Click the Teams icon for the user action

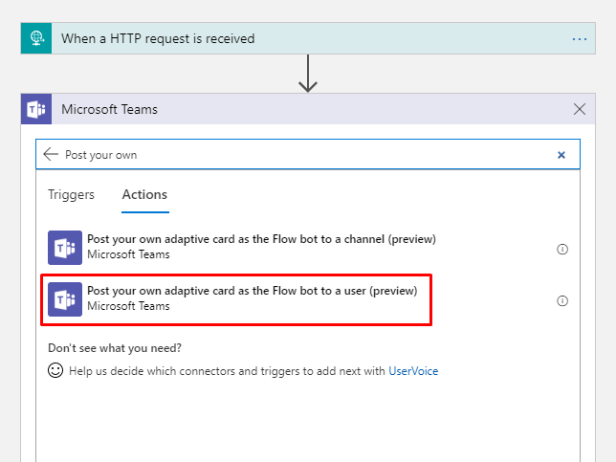click(64, 299)
